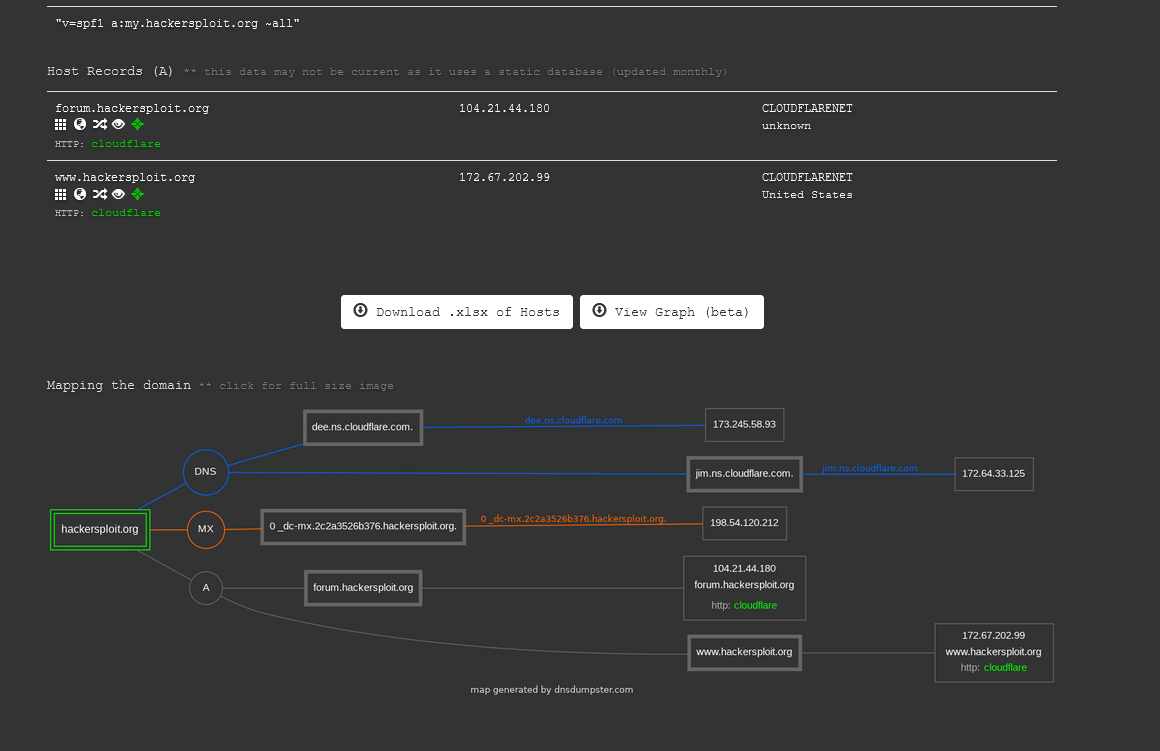Click the grey A circle node
The image size is (1160, 751).
[206, 588]
